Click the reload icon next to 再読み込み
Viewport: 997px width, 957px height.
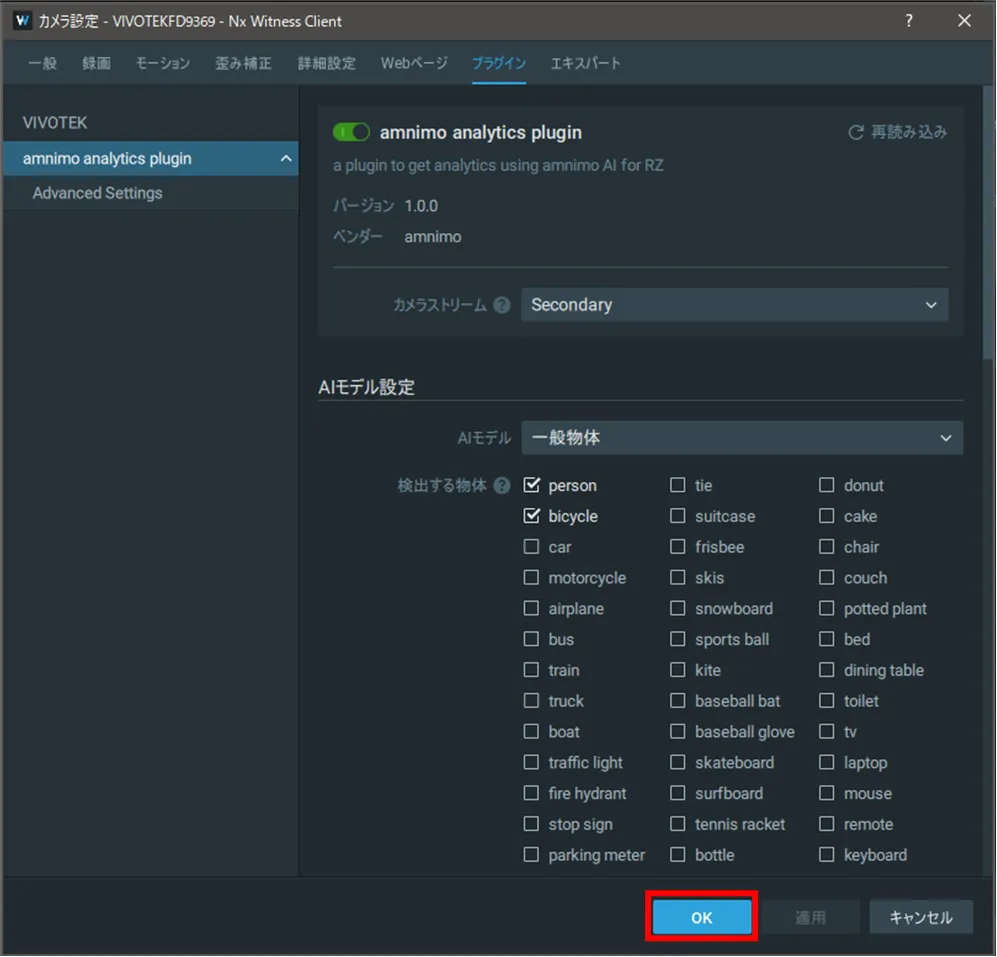pyautogui.click(x=855, y=132)
